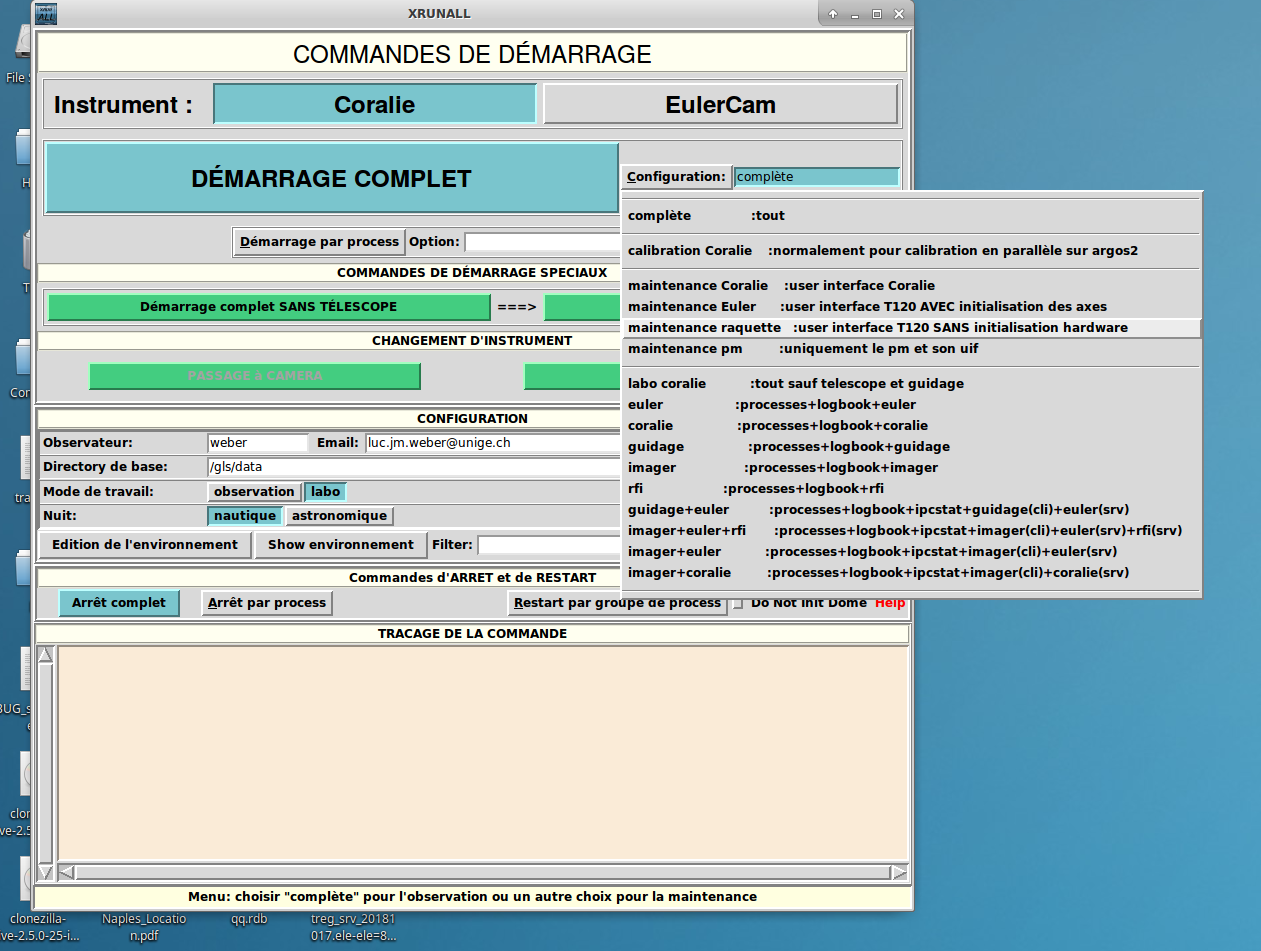Enable the Do Not Init Dome checkbox
This screenshot has height=951, width=1261.
point(738,604)
